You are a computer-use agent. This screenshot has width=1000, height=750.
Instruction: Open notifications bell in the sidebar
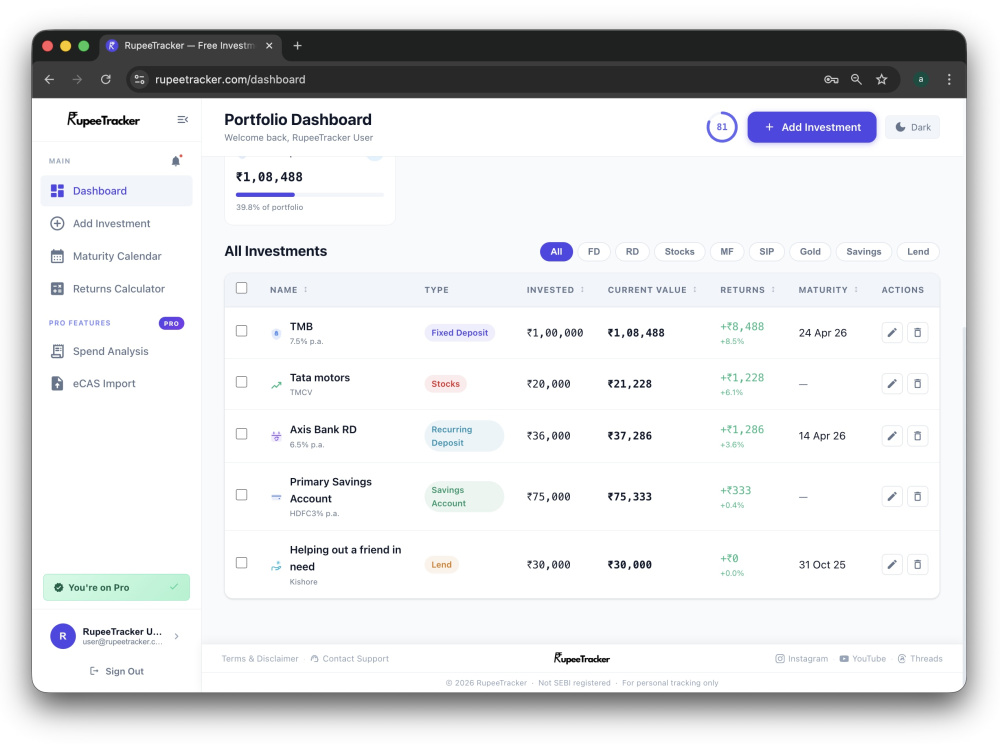coord(176,161)
